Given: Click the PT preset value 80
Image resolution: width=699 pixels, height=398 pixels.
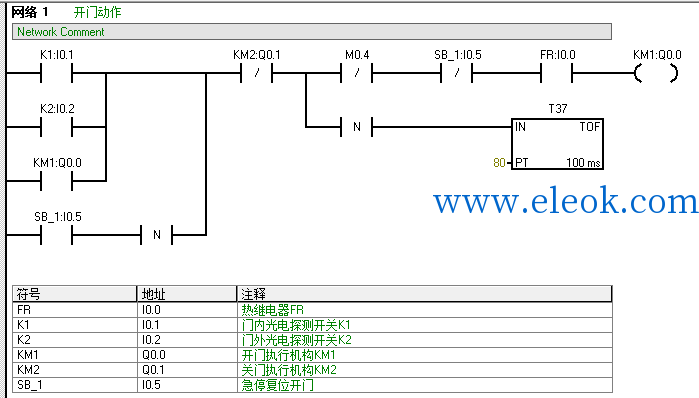Looking at the screenshot, I should (x=499, y=163).
